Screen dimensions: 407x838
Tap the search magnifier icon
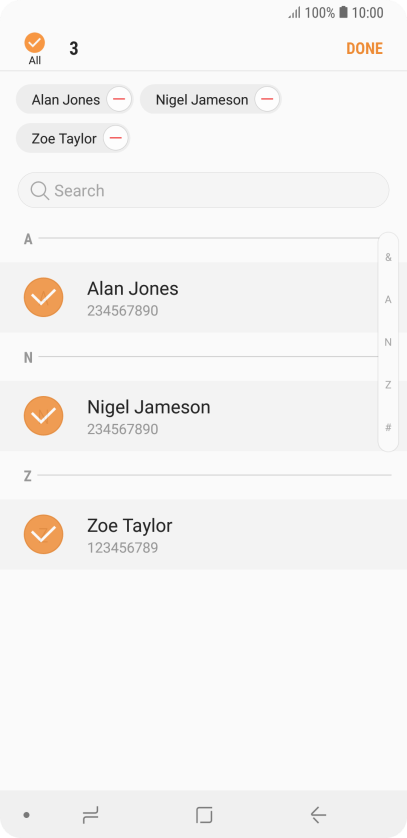(x=40, y=190)
